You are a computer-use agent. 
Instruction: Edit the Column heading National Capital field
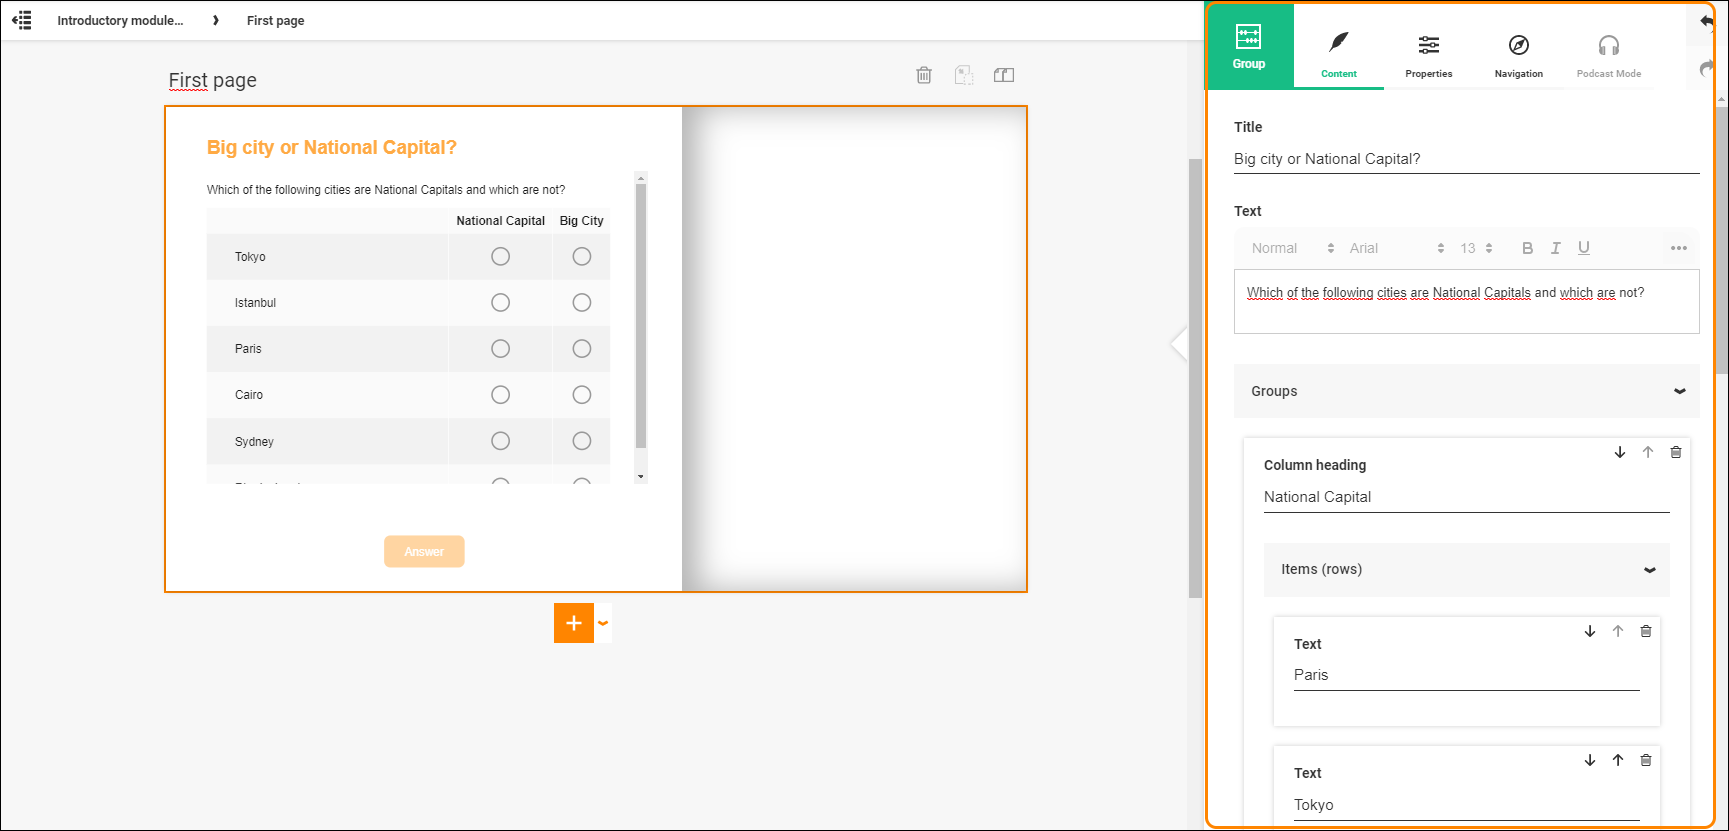tap(1467, 497)
